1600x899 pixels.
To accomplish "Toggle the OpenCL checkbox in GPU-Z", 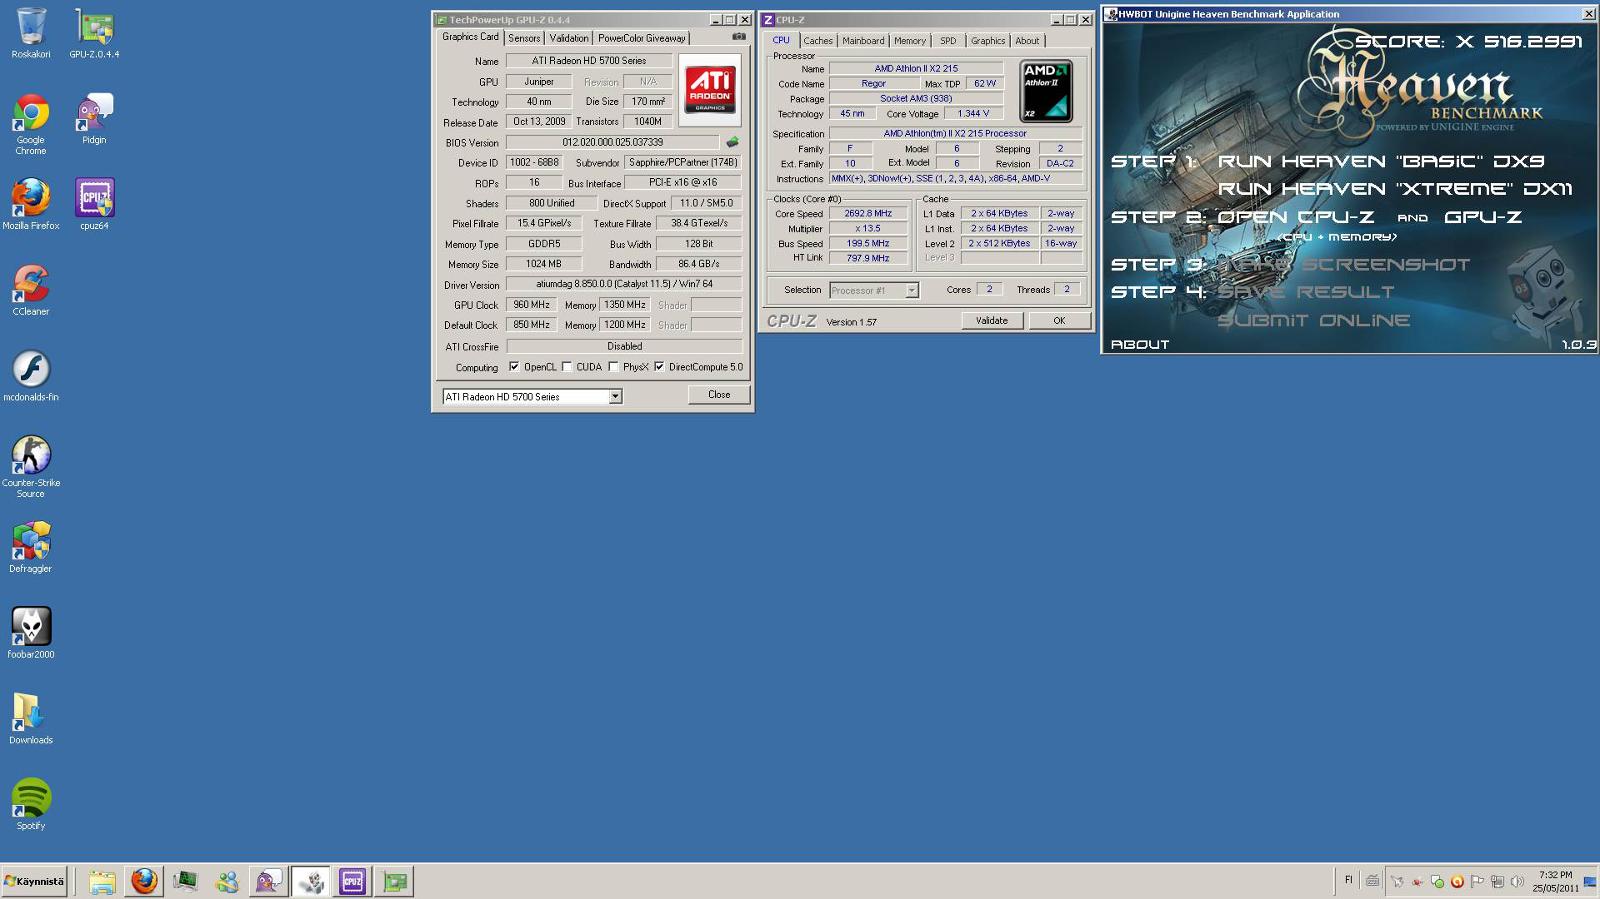I will [514, 367].
